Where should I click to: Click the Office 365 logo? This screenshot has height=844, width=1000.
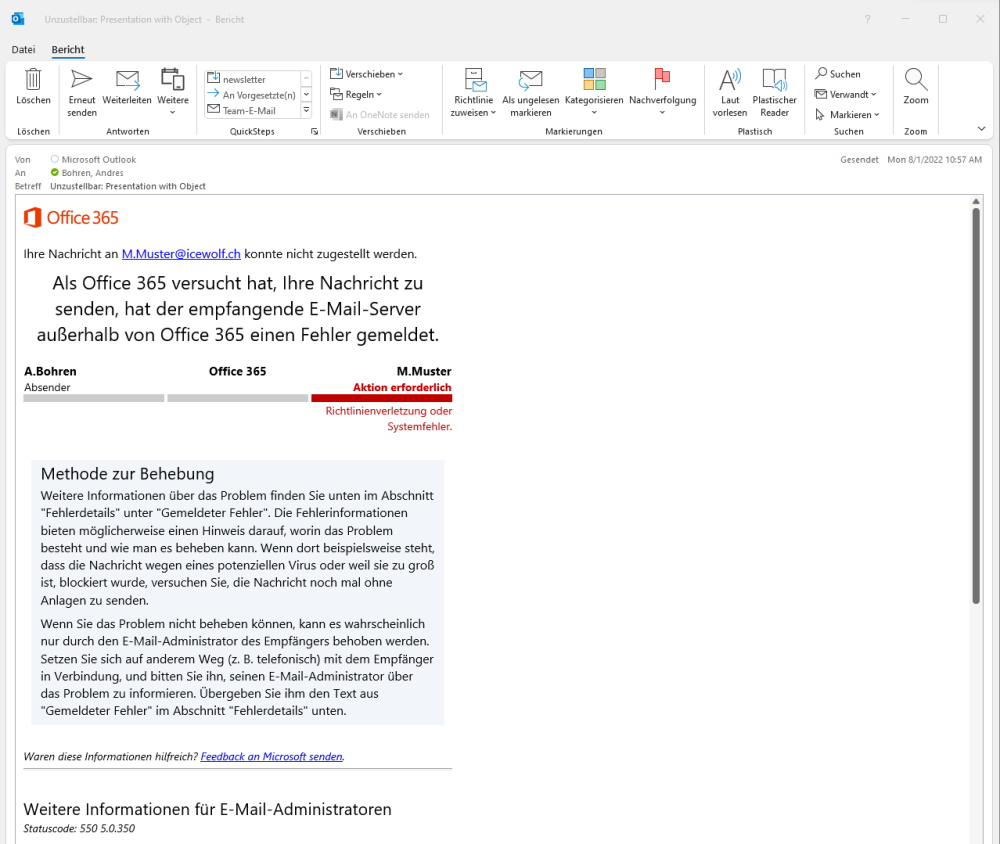pyautogui.click(x=71, y=218)
